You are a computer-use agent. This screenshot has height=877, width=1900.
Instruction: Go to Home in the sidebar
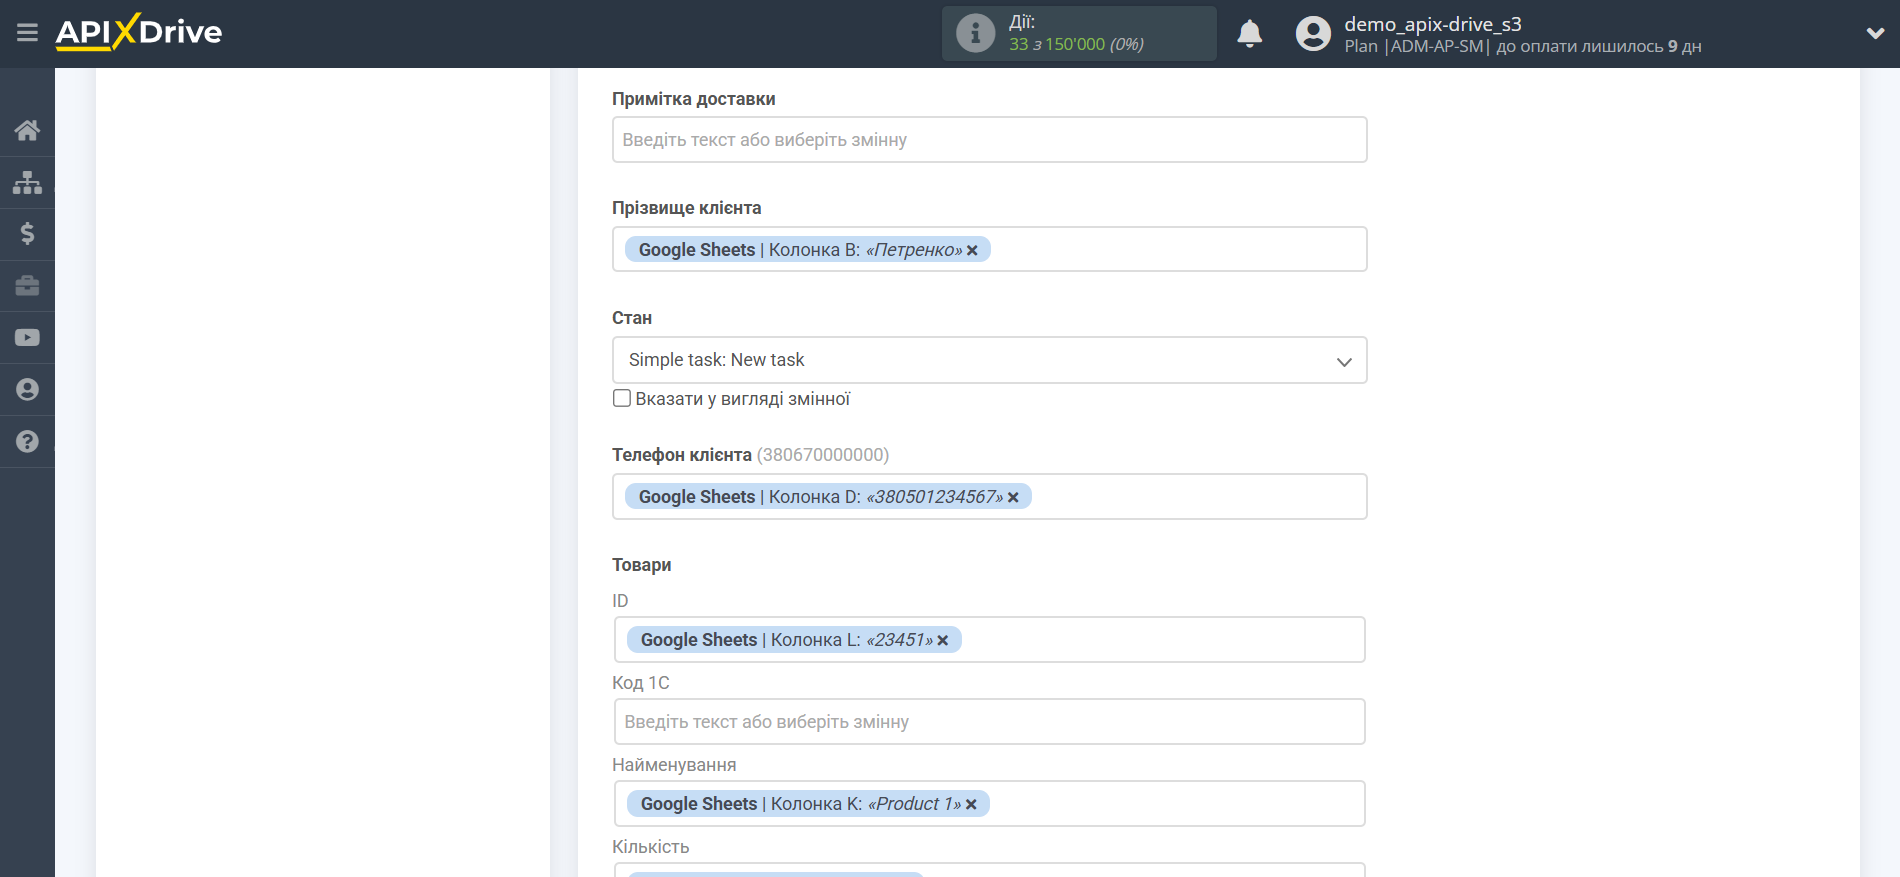27,130
